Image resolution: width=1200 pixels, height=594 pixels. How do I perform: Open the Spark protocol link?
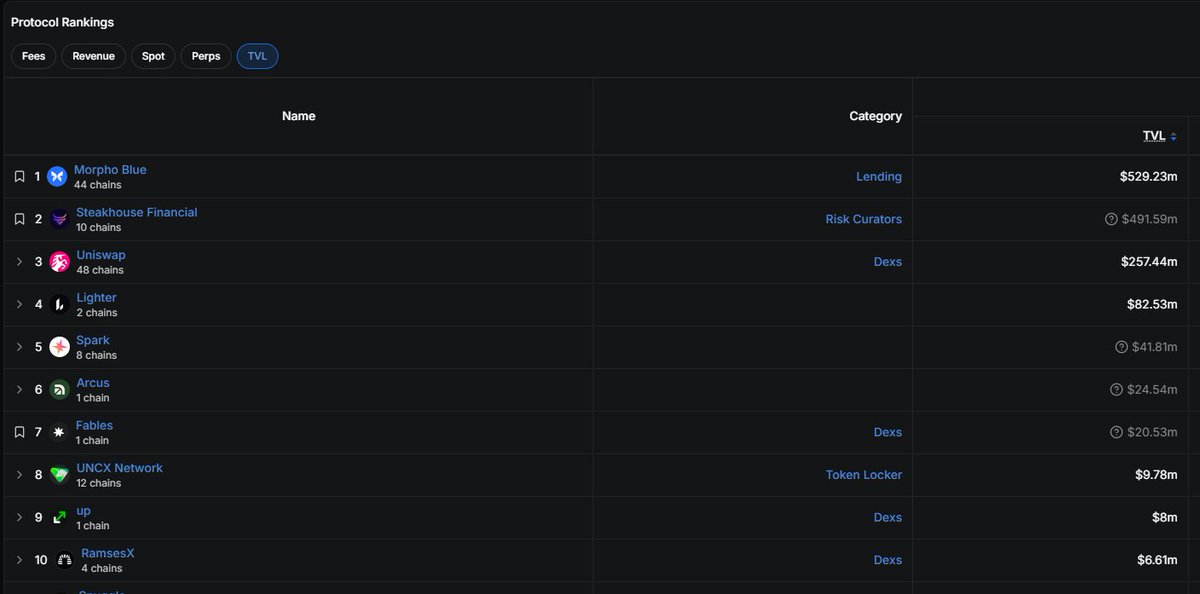[93, 340]
